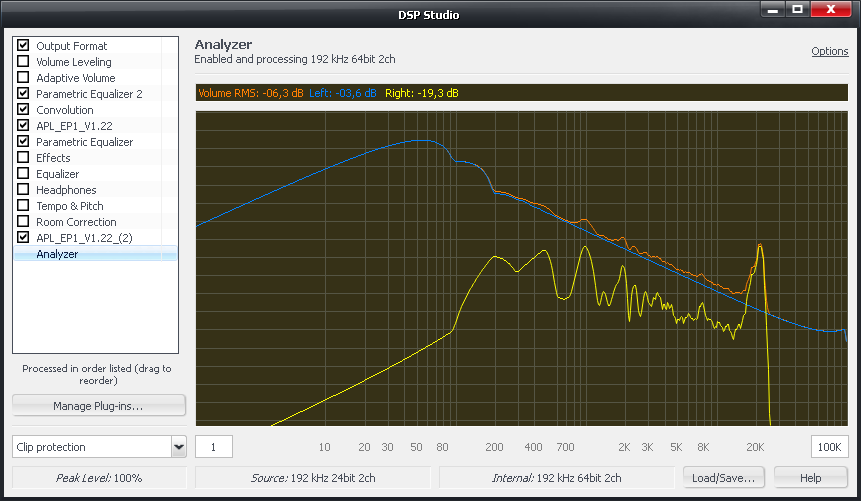This screenshot has height=501, width=861.
Task: Enable the Equalizer checkbox
Action: click(x=23, y=173)
